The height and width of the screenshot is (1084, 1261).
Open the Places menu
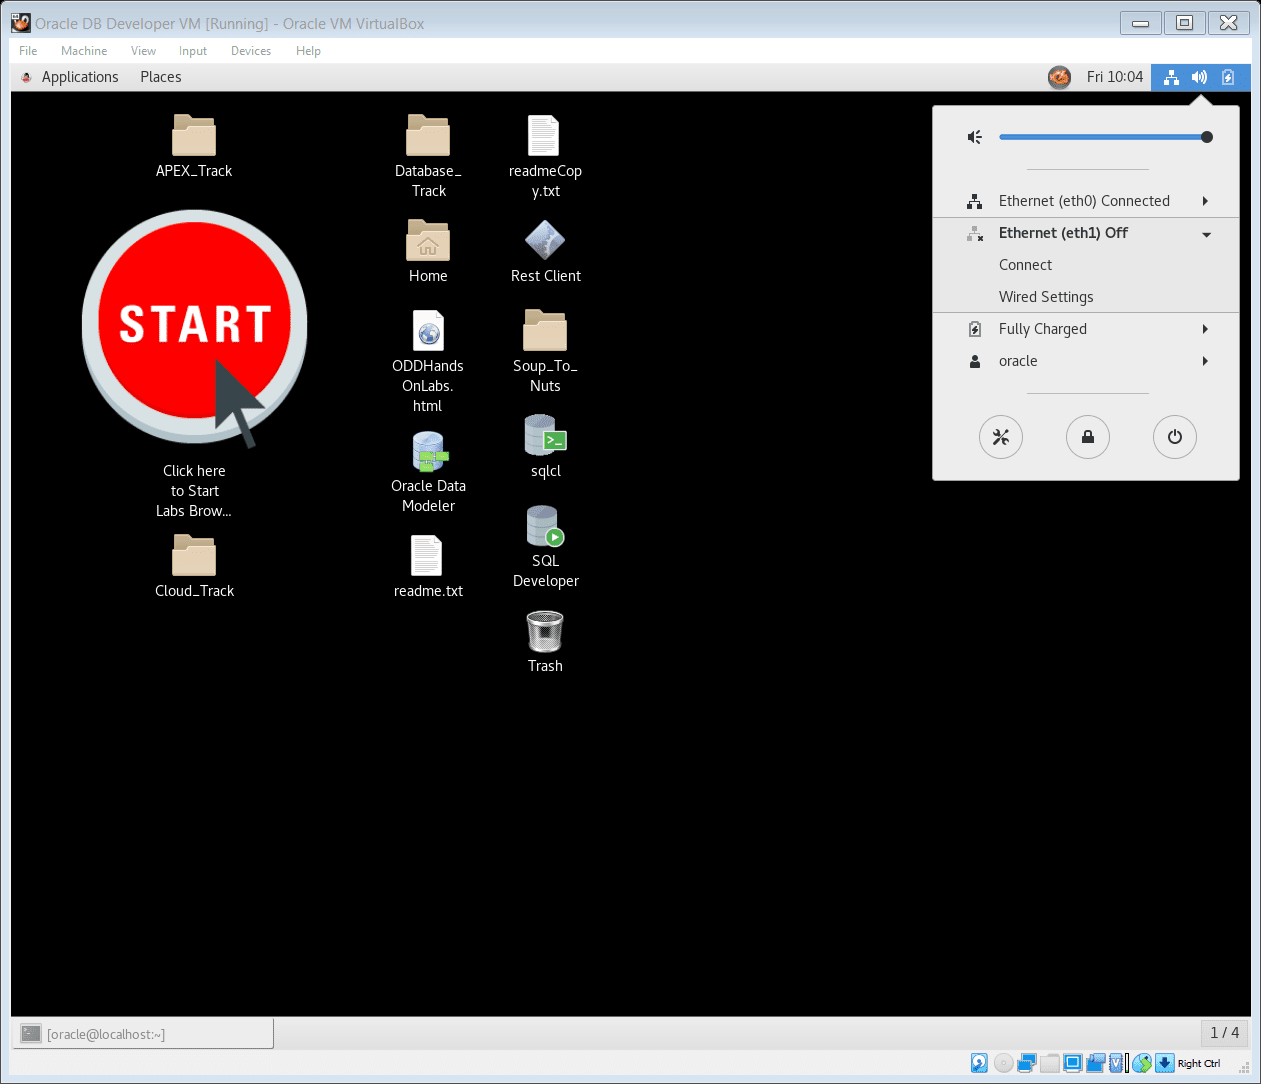pos(161,77)
